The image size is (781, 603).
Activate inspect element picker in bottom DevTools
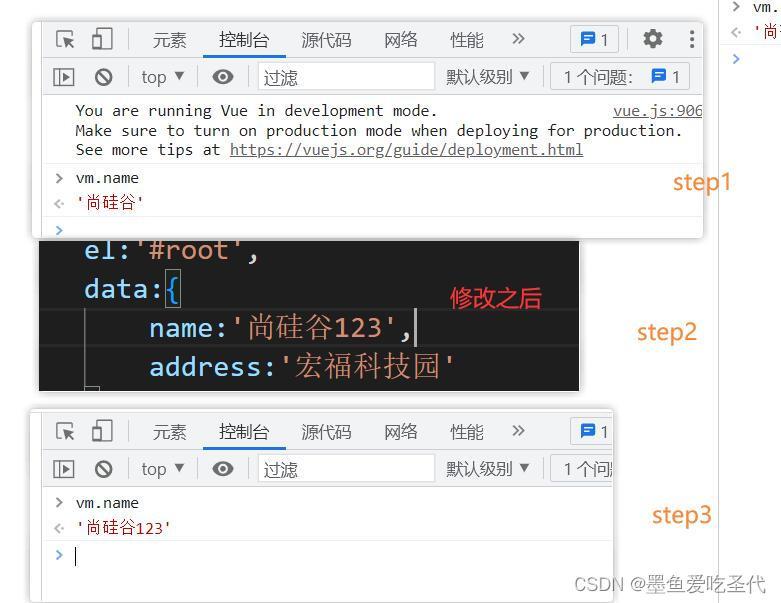pyautogui.click(x=65, y=431)
